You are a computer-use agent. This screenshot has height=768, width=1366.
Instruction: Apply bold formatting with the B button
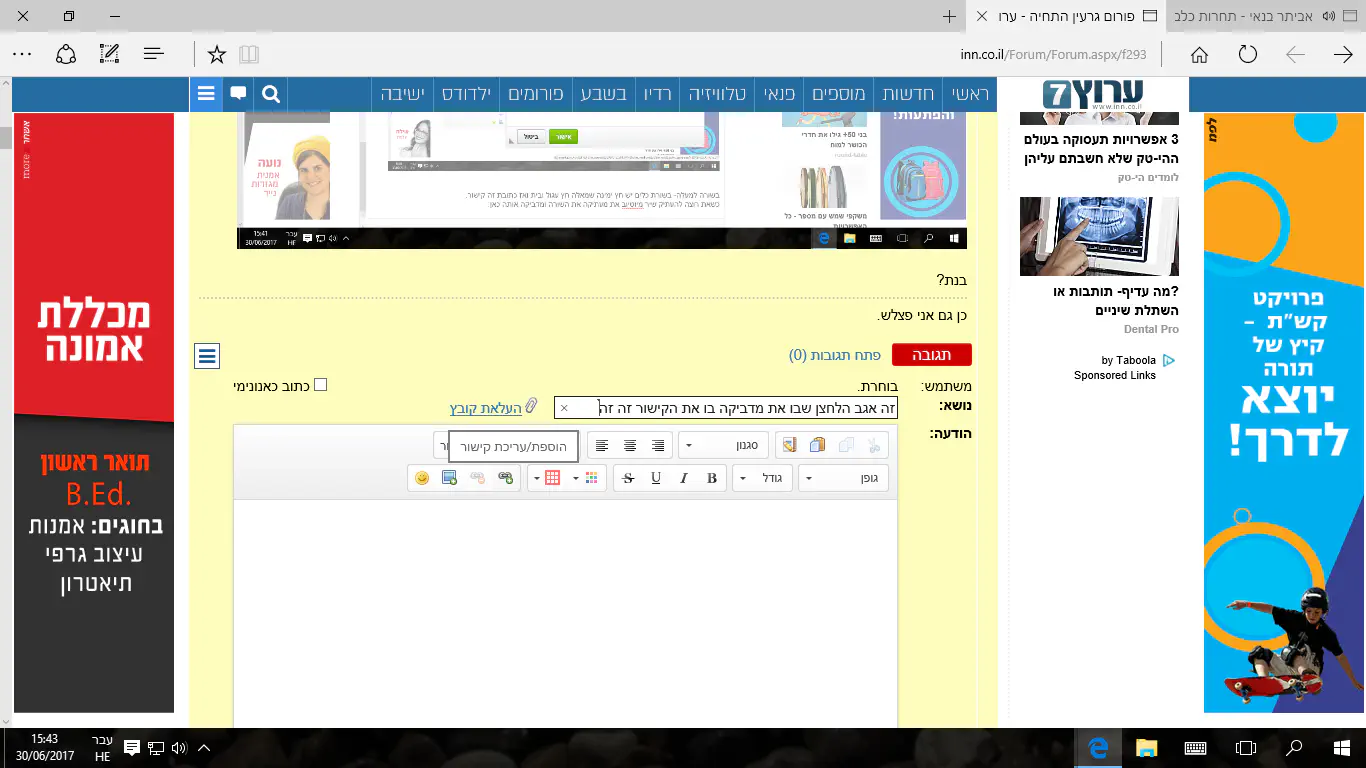tap(712, 478)
